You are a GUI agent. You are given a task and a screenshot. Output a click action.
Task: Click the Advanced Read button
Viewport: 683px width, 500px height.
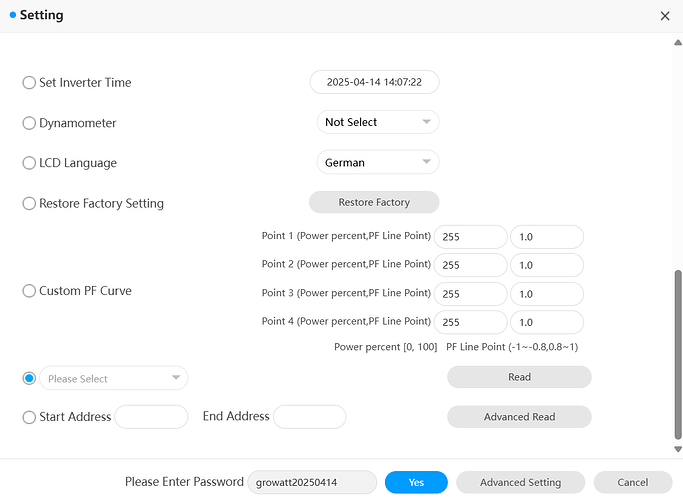point(519,417)
